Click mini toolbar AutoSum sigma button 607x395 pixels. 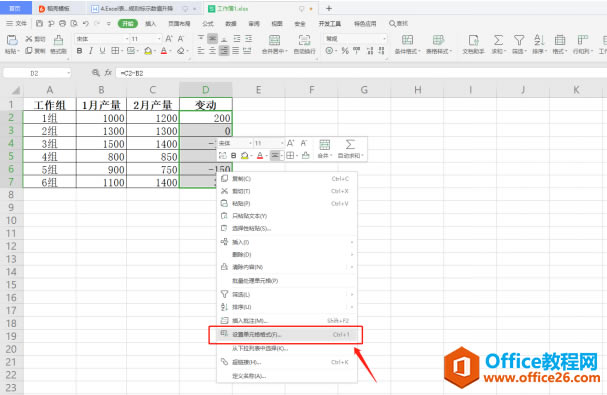pos(350,149)
